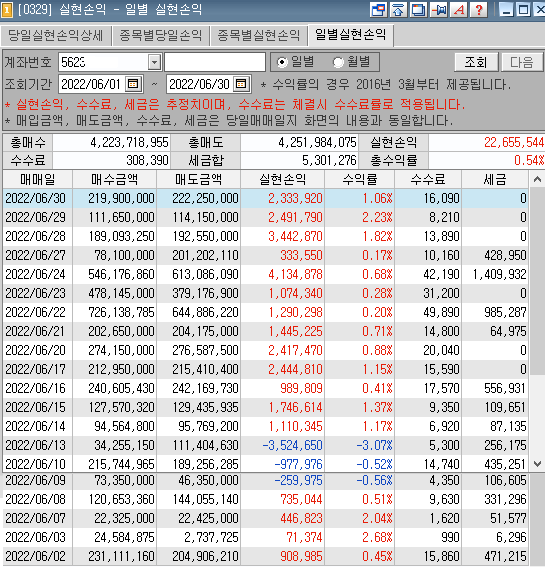Click the pushpin icon in title bar
The height and width of the screenshot is (567, 545).
coord(439,9)
